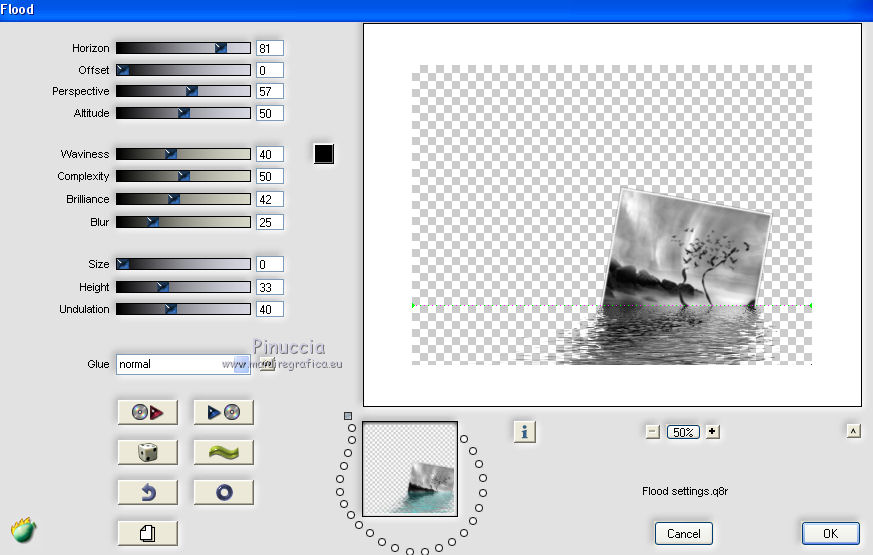This screenshot has width=873, height=555.
Task: Click the Perspective value field showing 57
Action: coord(270,91)
